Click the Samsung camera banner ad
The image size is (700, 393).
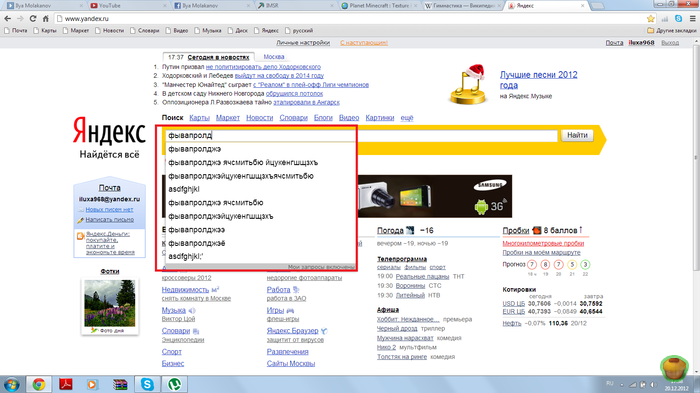coord(435,196)
